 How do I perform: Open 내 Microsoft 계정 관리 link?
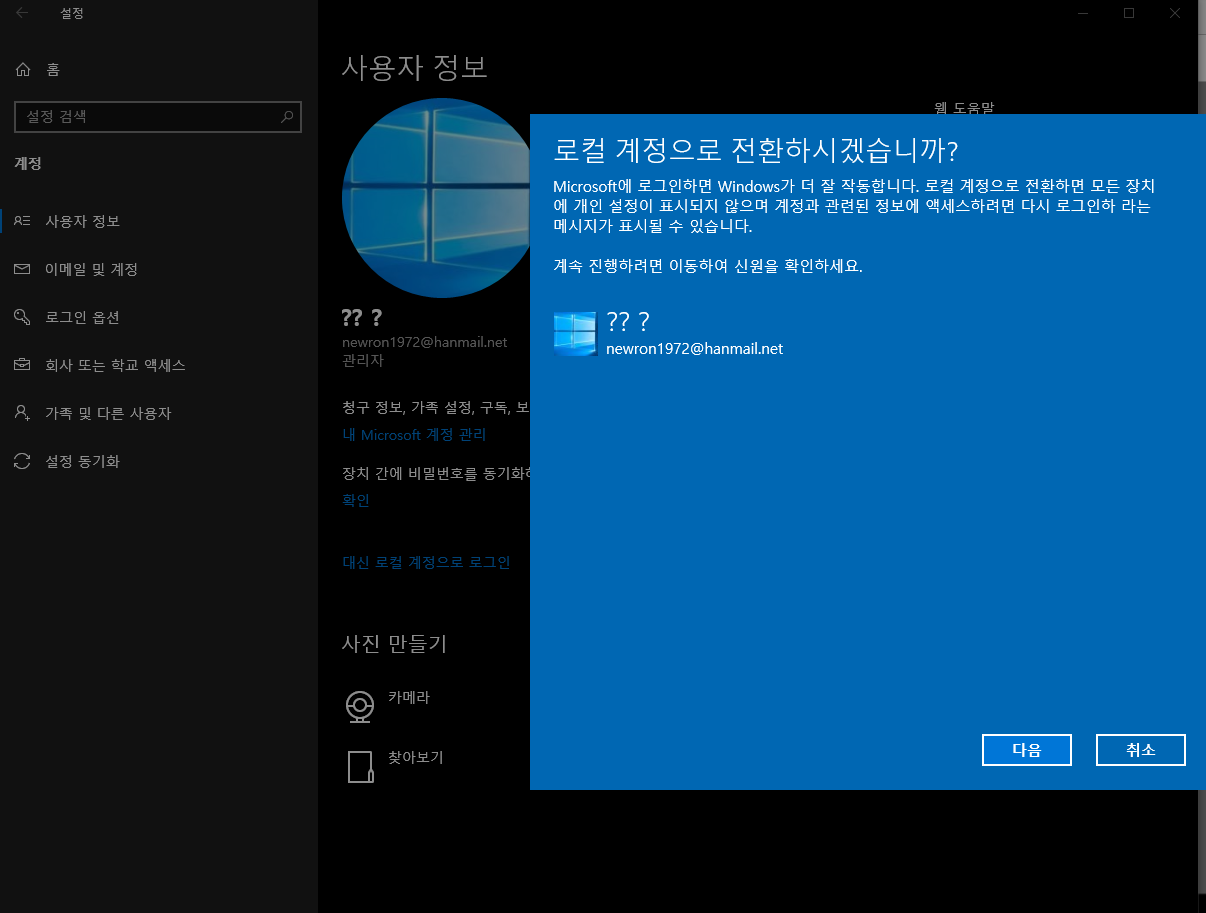pos(414,435)
